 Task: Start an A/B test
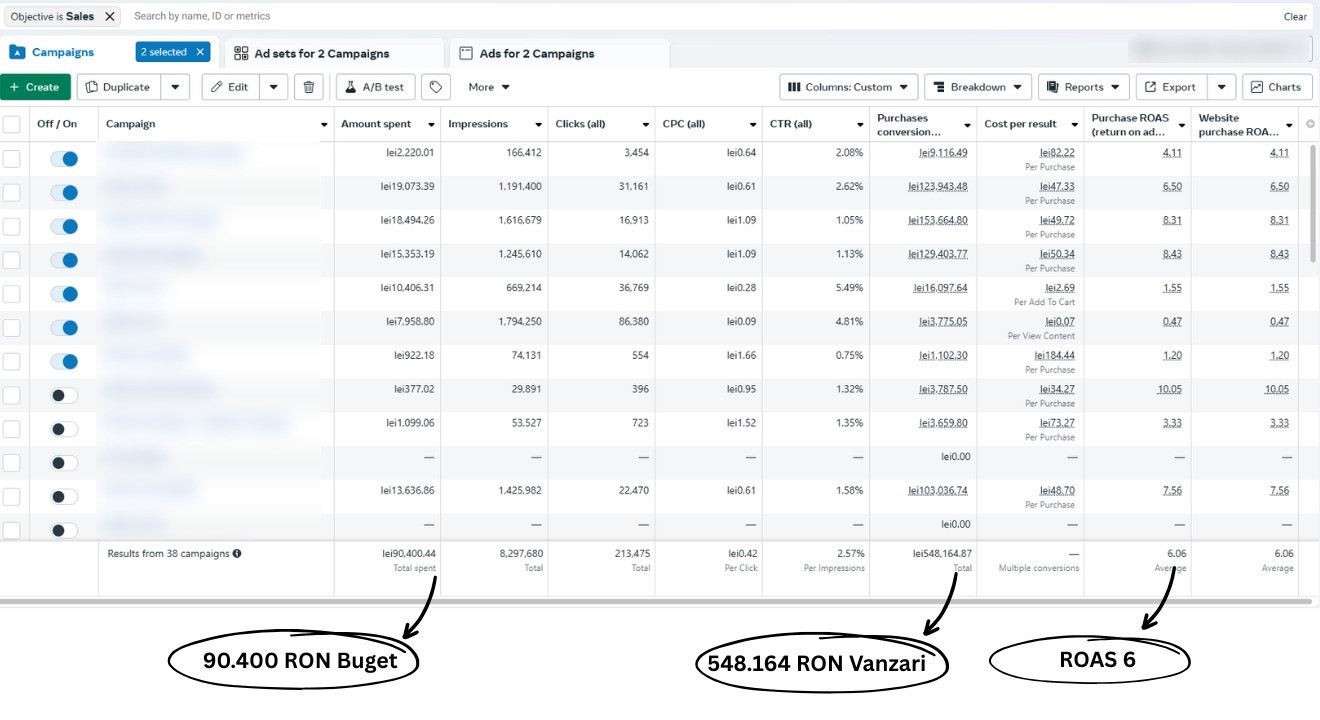click(375, 87)
